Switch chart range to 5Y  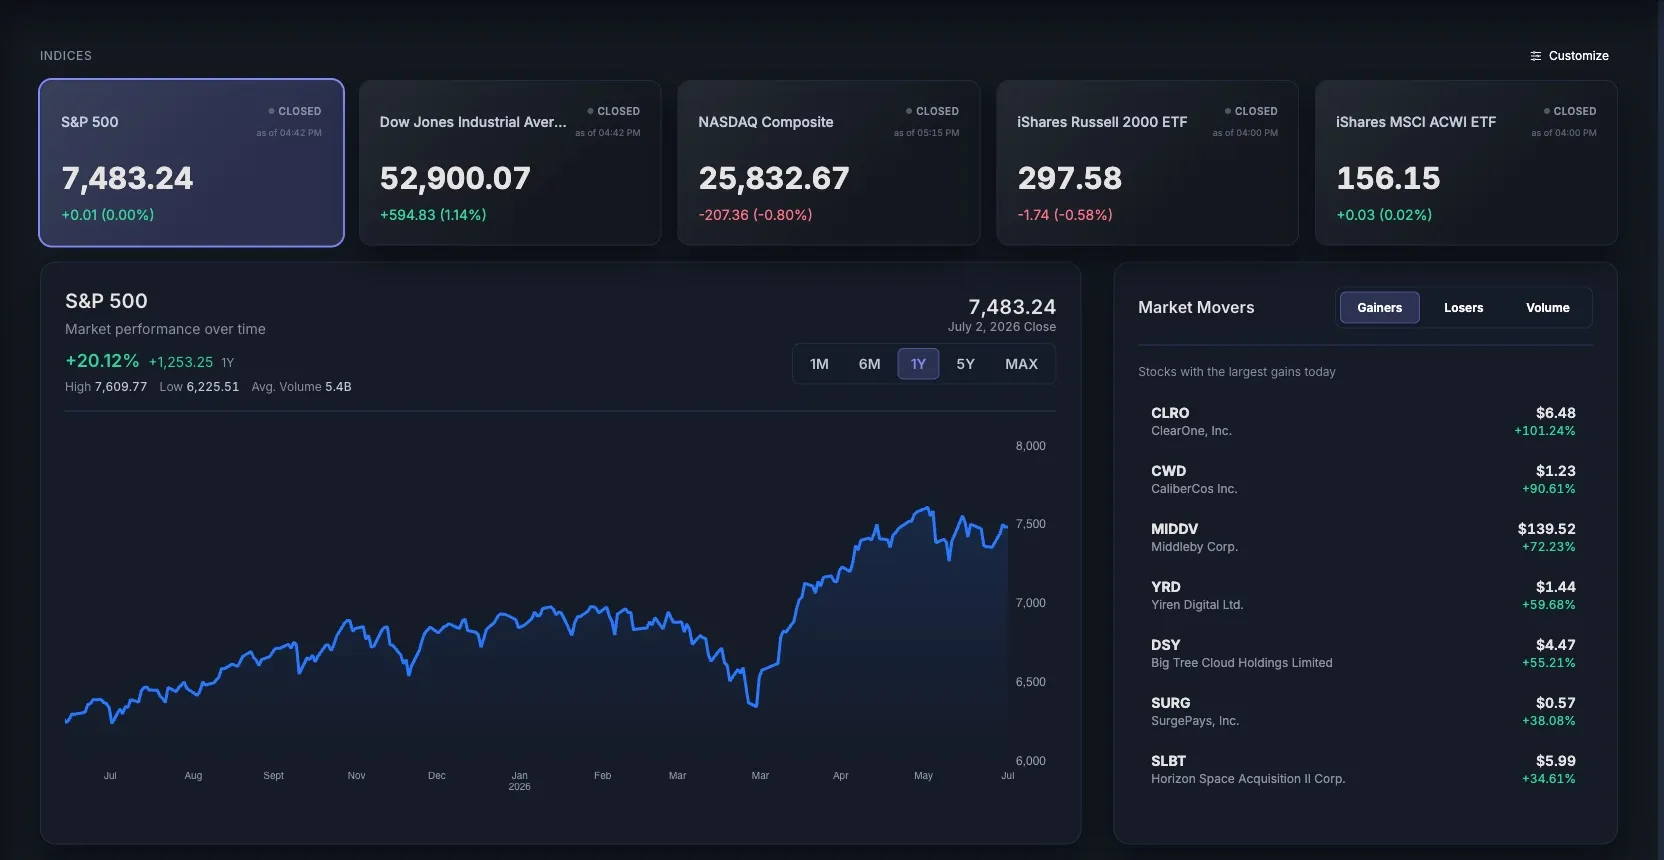pos(965,364)
